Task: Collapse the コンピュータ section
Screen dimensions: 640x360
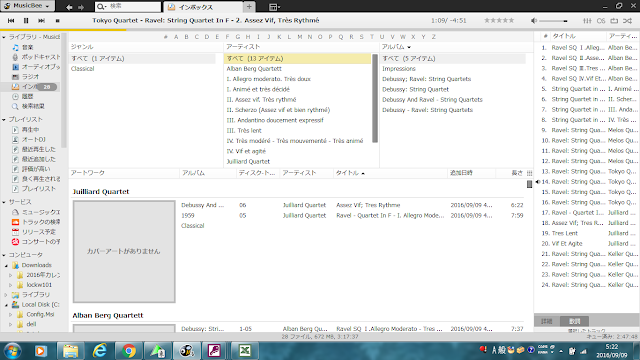Action: 4,255
